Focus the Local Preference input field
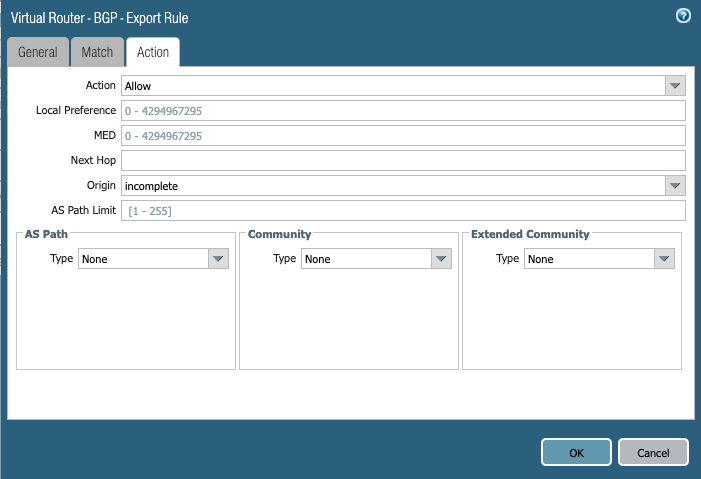 [x=402, y=111]
